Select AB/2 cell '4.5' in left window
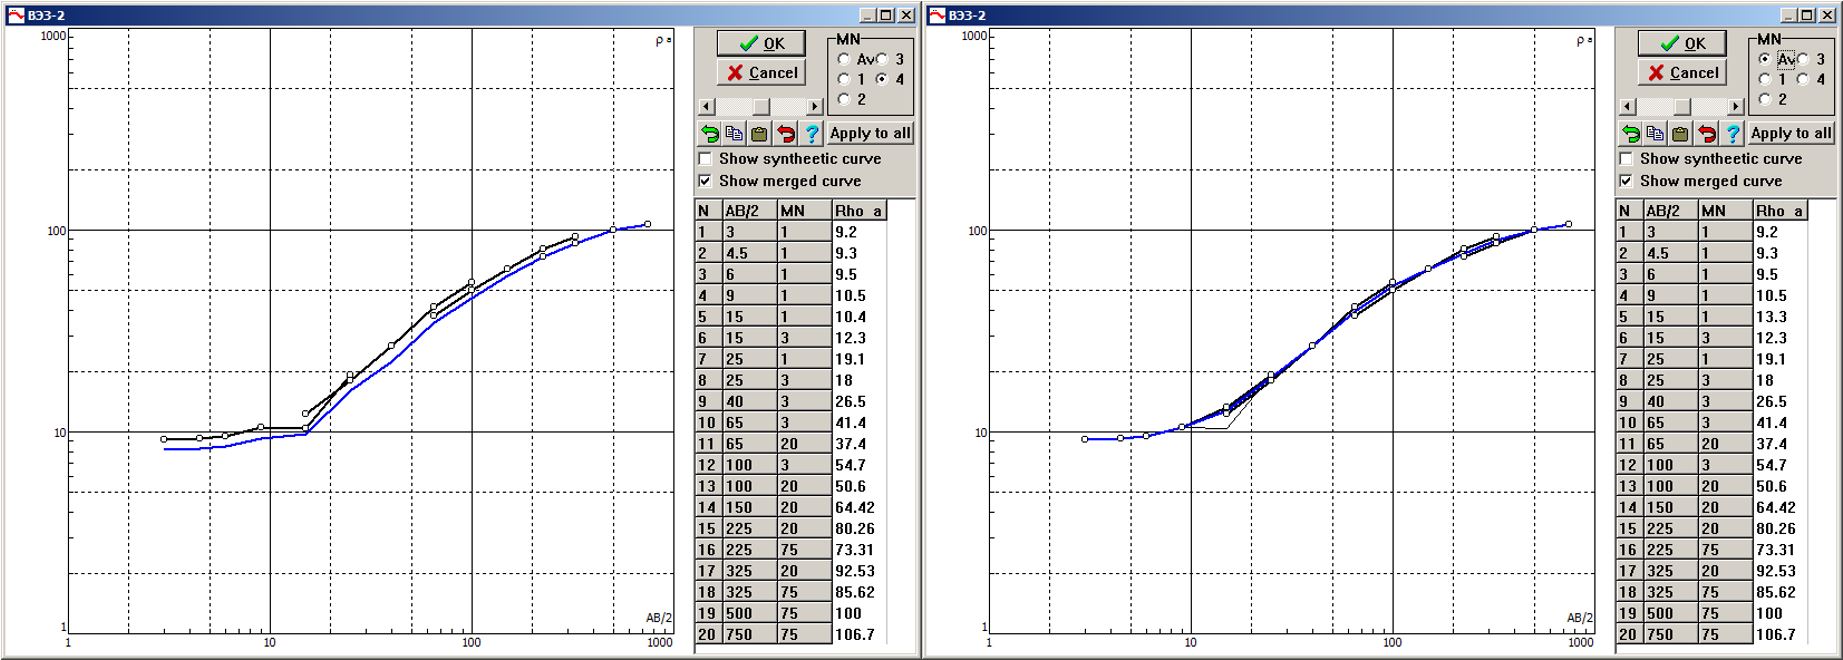The height and width of the screenshot is (660, 1843). [749, 253]
